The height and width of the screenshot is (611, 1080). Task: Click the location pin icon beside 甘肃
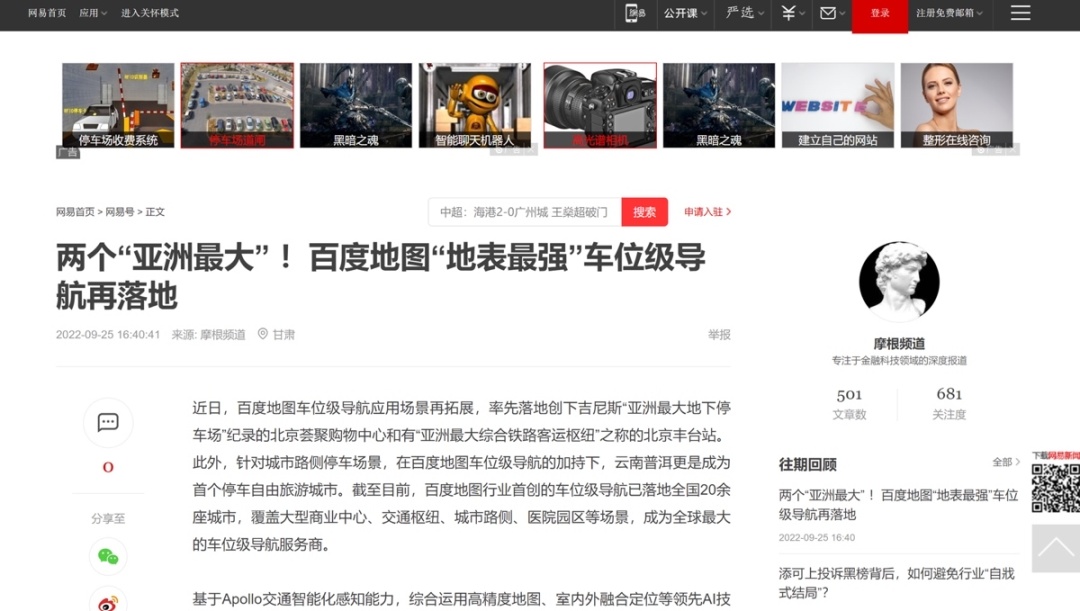[x=262, y=334]
